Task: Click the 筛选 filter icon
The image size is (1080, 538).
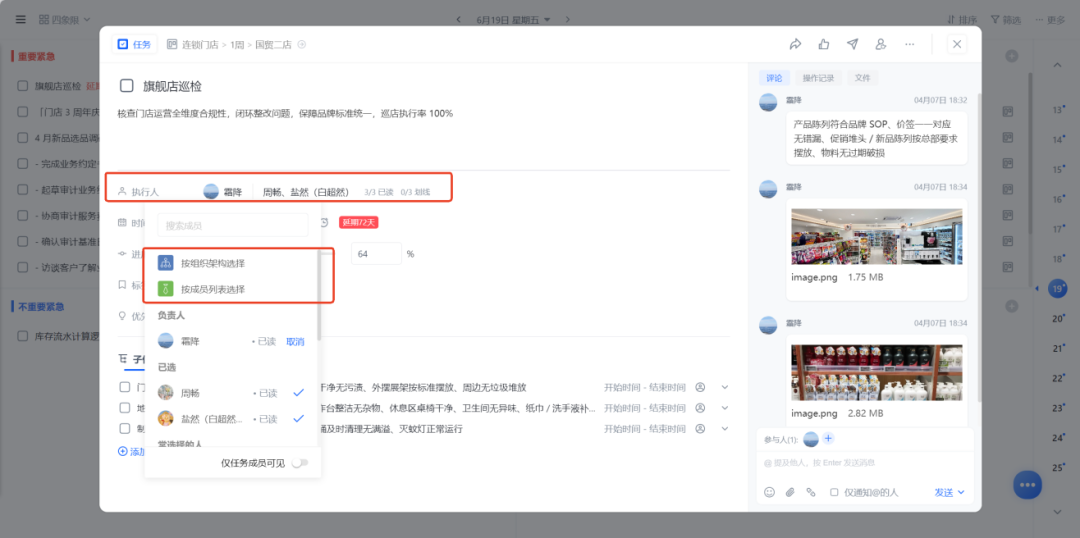Action: pos(995,19)
